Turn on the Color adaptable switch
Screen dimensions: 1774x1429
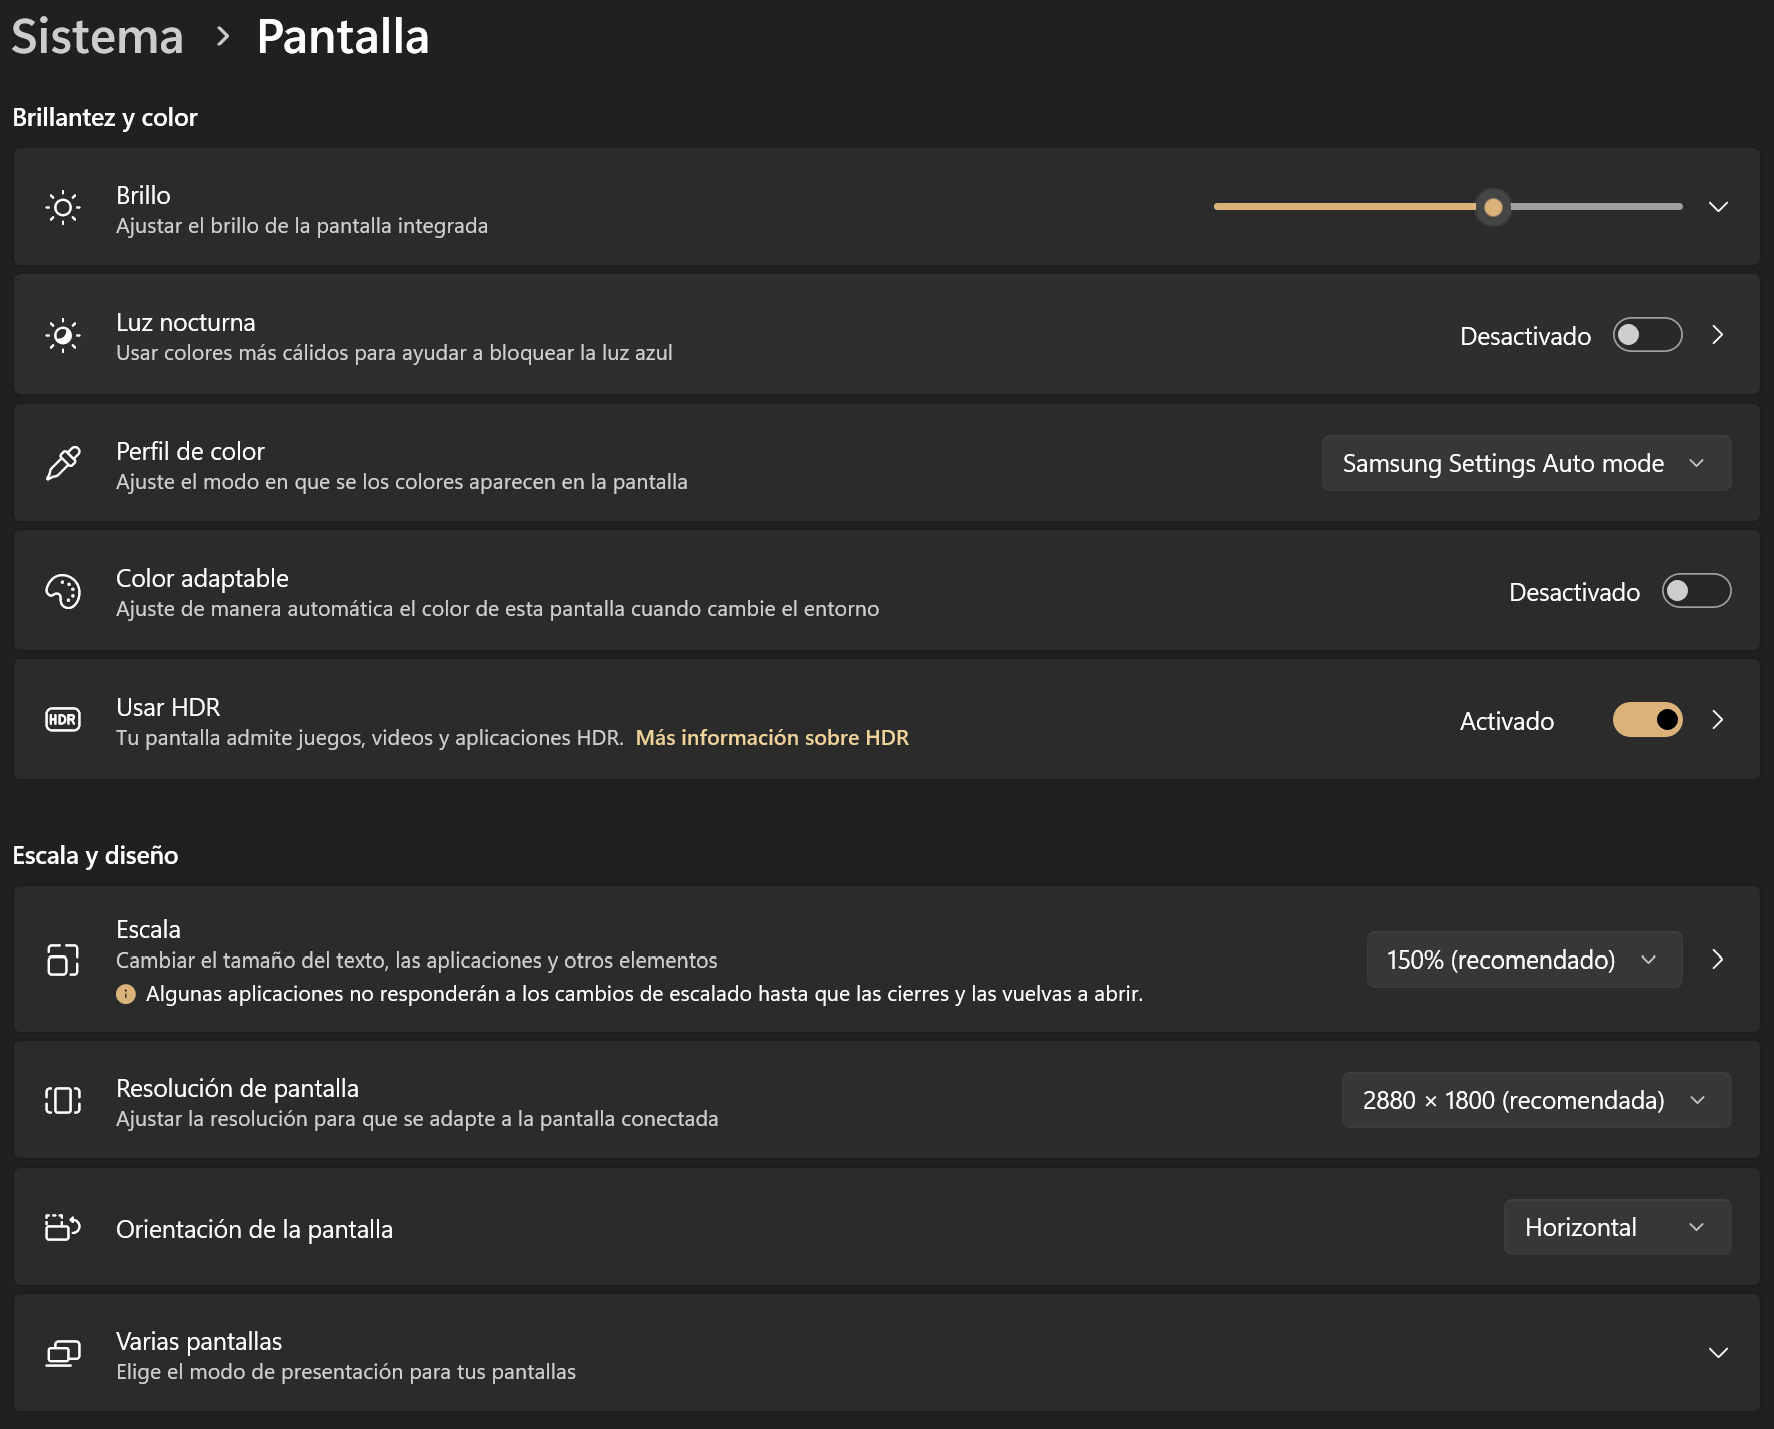click(x=1696, y=591)
